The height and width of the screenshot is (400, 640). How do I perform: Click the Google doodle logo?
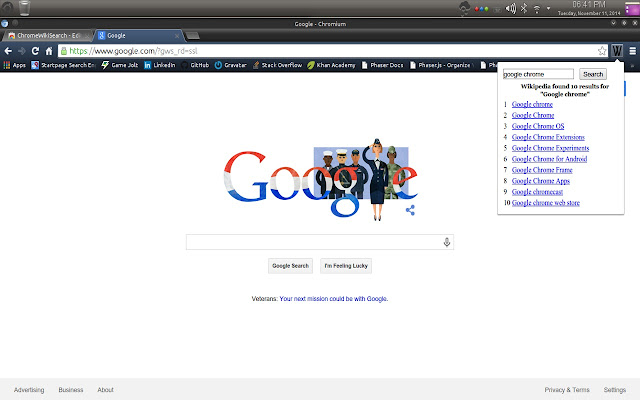point(320,180)
